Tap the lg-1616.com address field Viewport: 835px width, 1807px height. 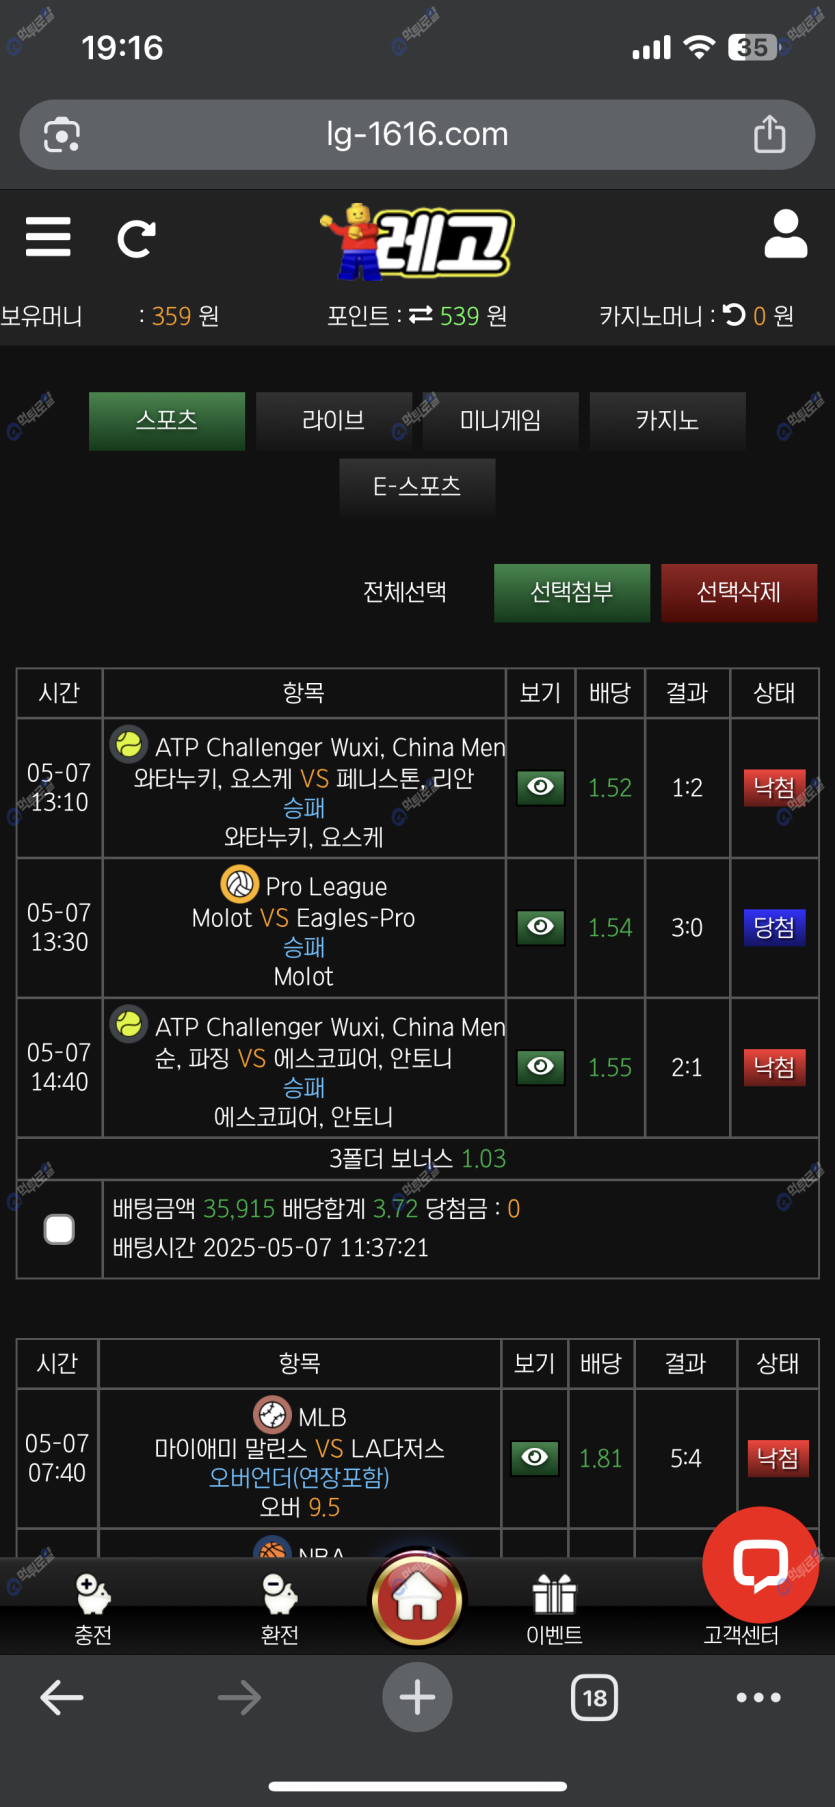pos(417,134)
